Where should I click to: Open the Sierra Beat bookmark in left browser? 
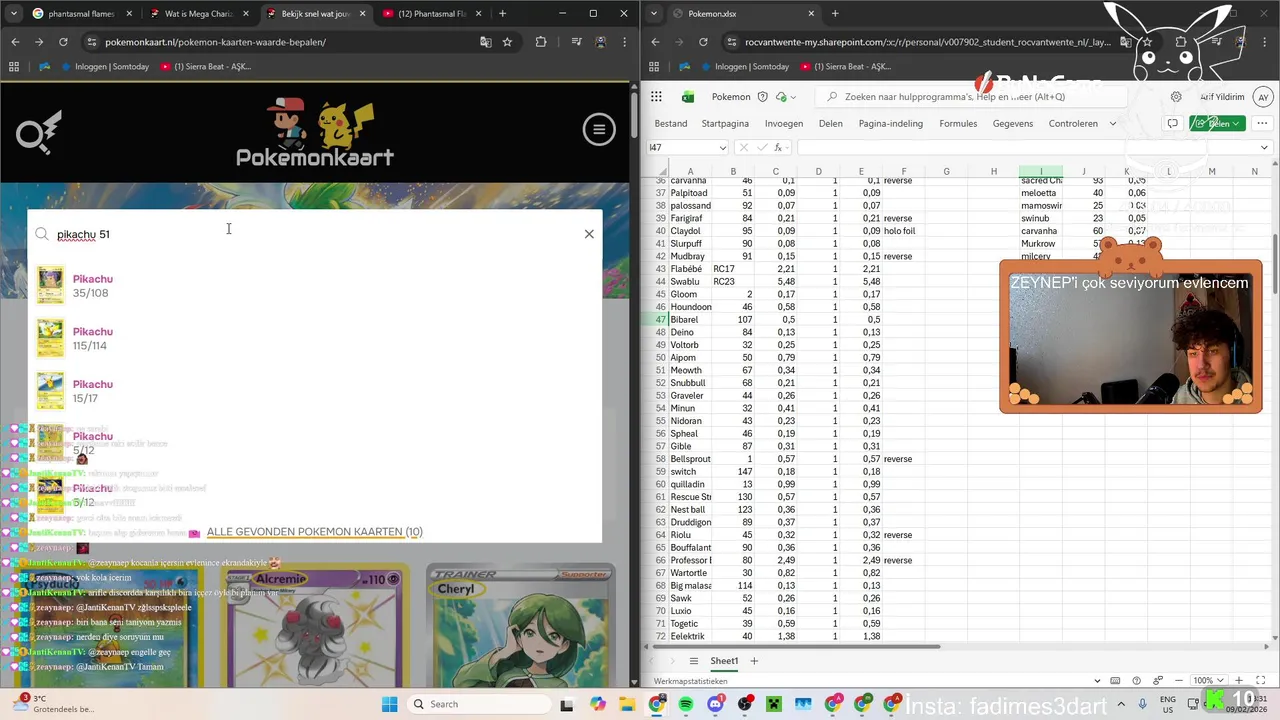click(x=204, y=67)
